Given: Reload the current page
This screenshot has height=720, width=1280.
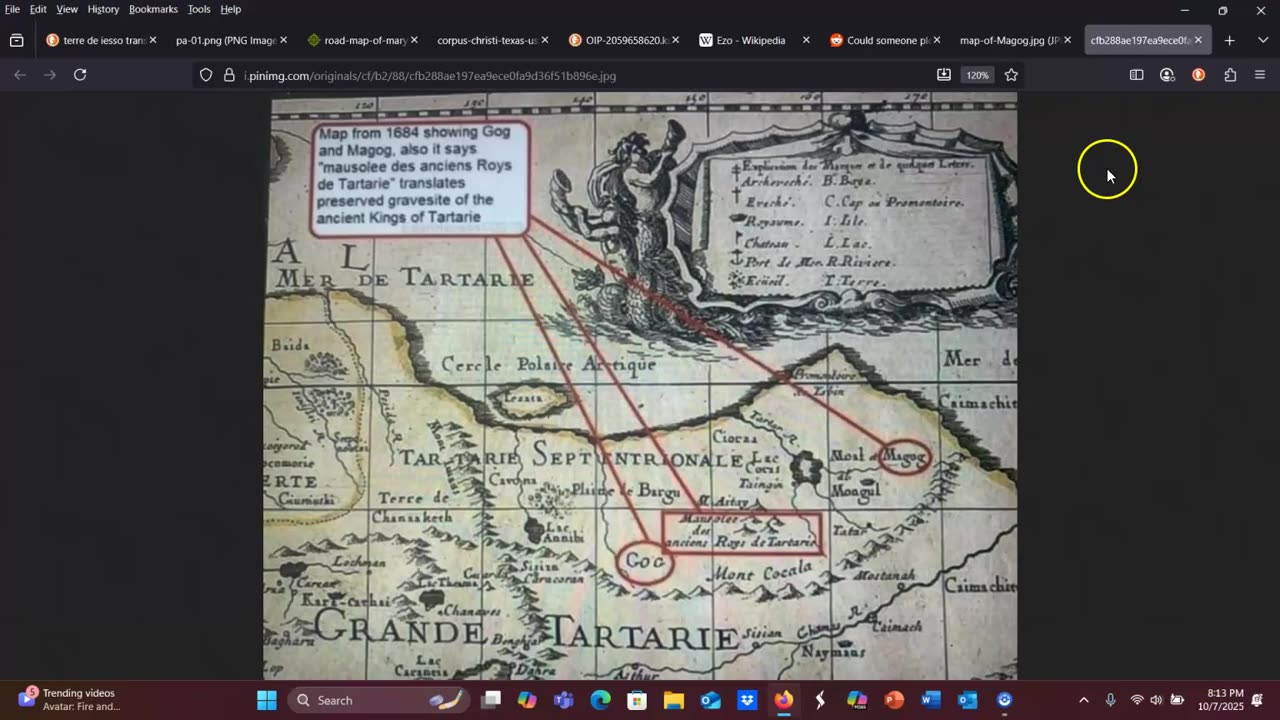Looking at the screenshot, I should (80, 75).
